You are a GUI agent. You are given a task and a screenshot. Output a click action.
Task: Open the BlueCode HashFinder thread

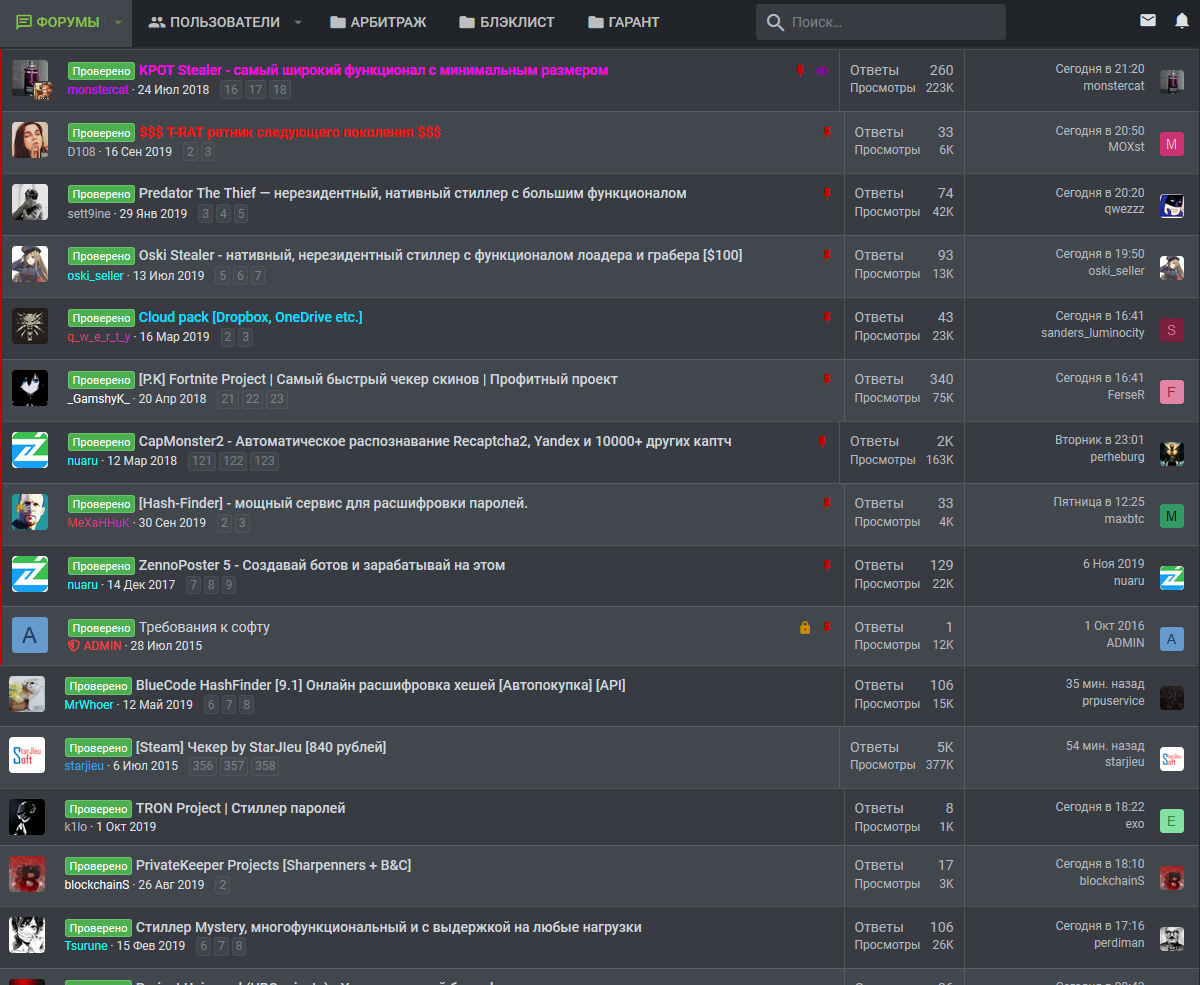381,686
